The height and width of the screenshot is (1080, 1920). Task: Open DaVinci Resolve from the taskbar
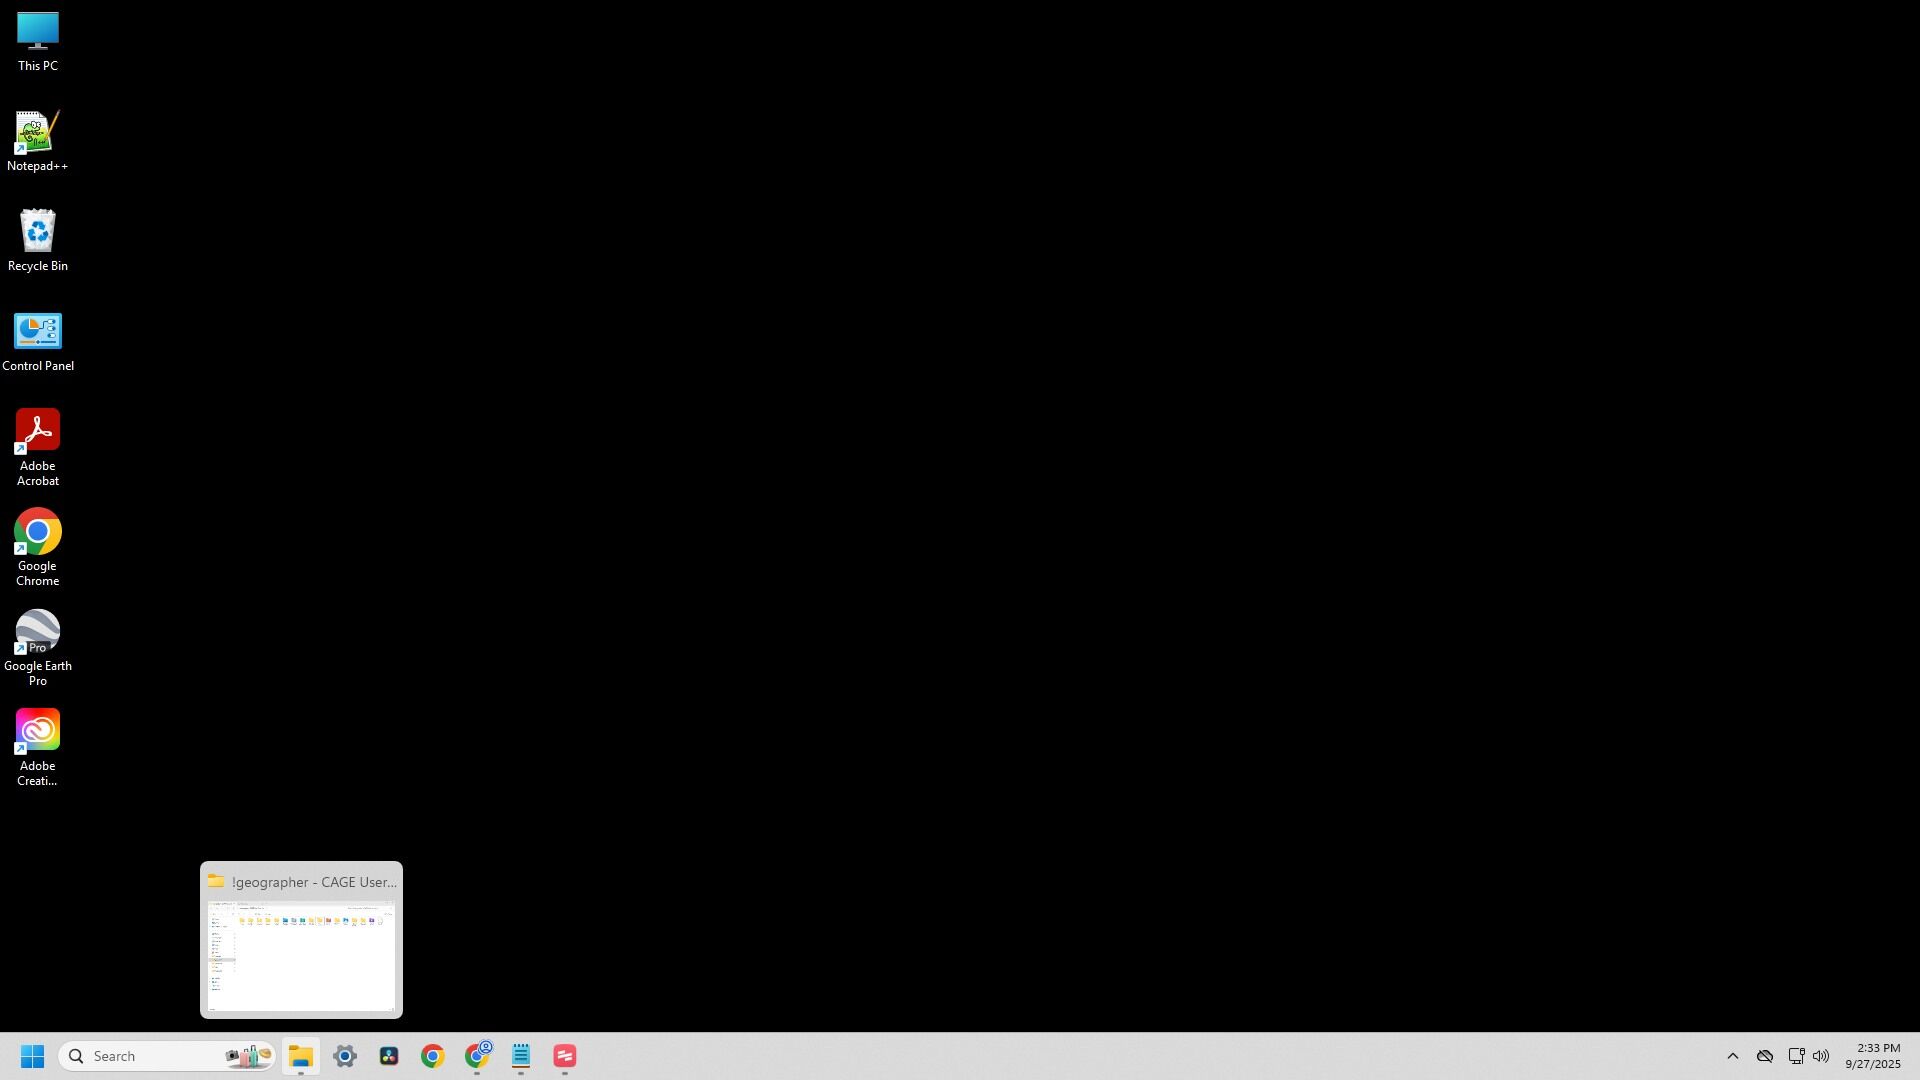[x=389, y=1056]
